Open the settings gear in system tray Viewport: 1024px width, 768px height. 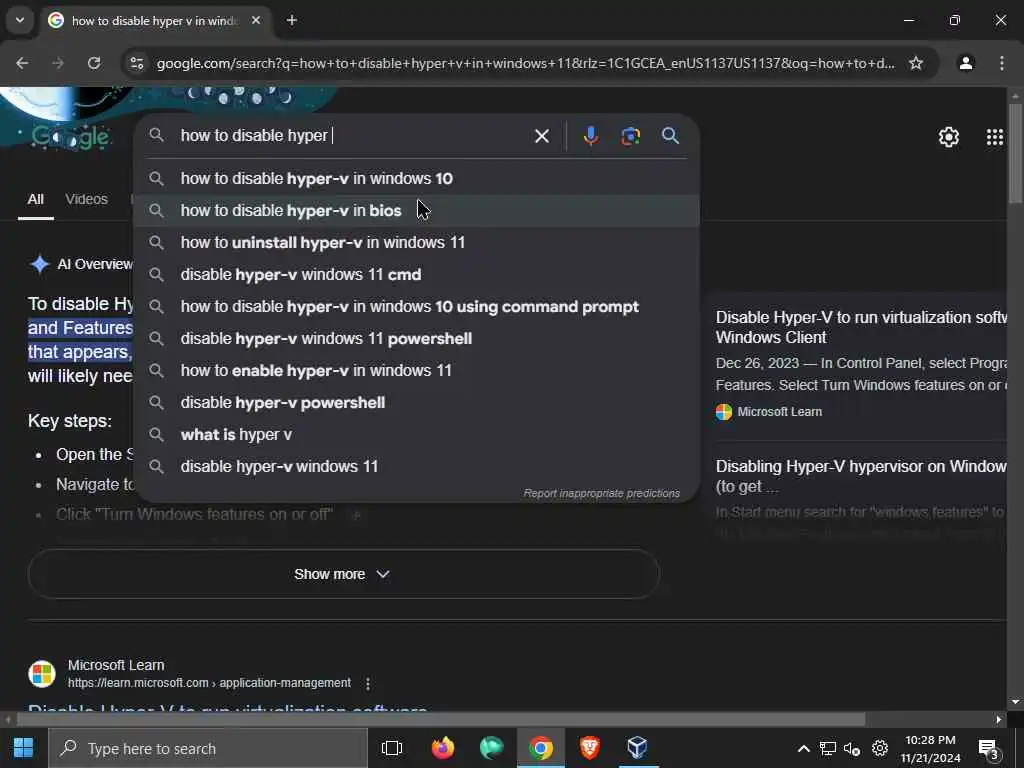coord(880,748)
